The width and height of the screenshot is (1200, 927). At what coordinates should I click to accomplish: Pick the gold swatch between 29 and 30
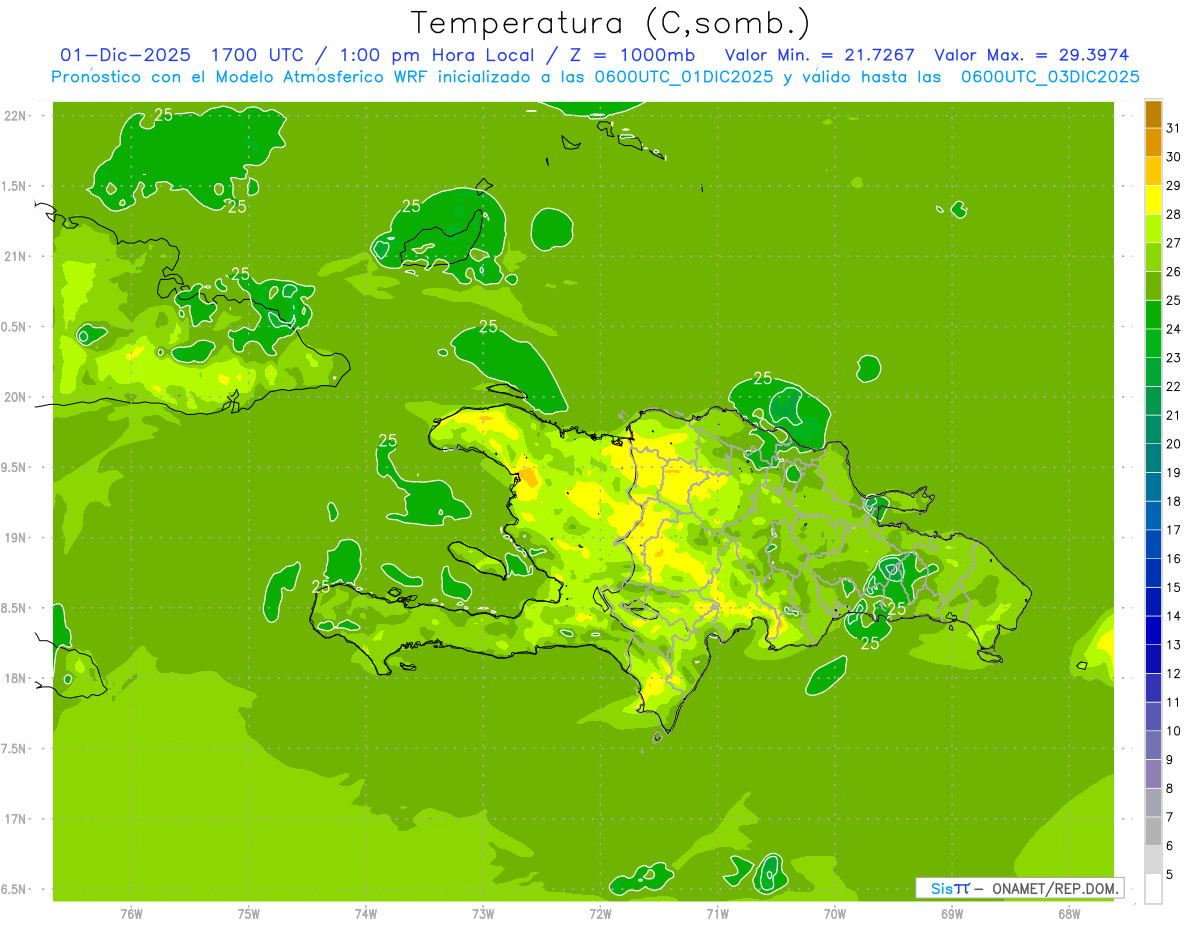(1153, 171)
